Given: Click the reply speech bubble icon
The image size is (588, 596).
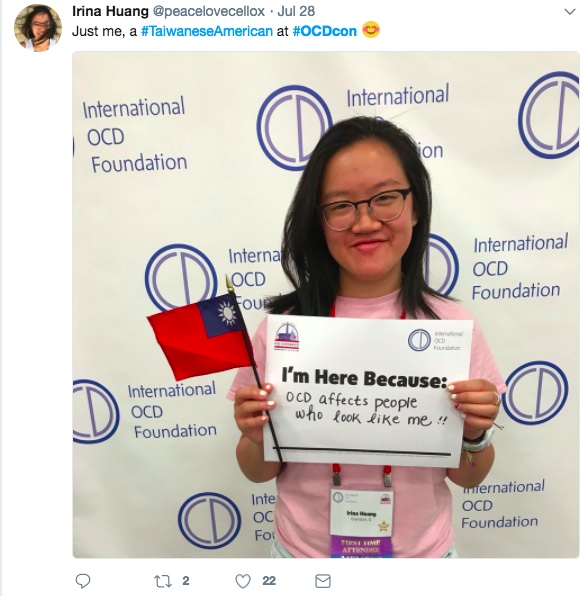Looking at the screenshot, I should pyautogui.click(x=83, y=581).
